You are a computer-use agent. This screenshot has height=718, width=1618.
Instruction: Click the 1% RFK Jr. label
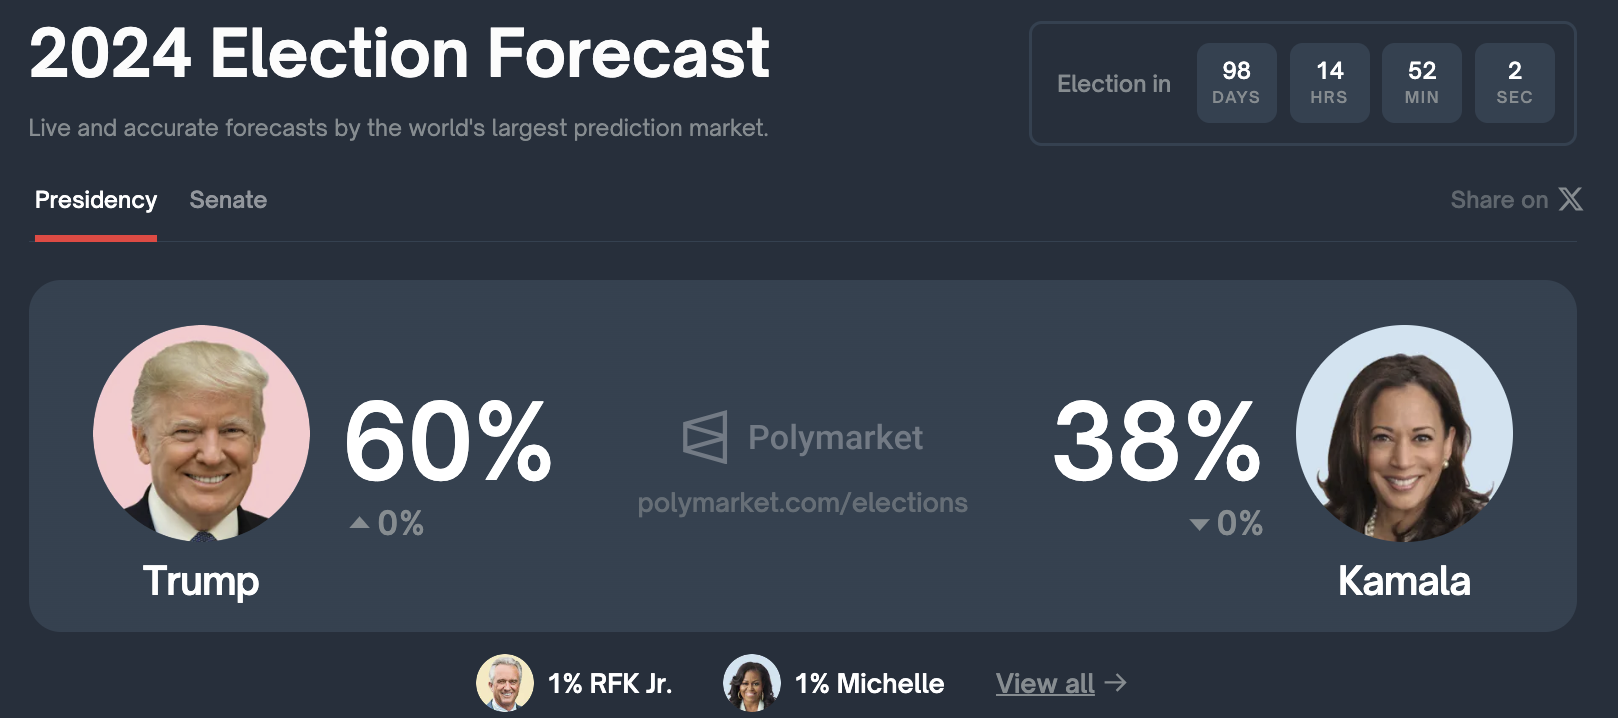pyautogui.click(x=610, y=683)
